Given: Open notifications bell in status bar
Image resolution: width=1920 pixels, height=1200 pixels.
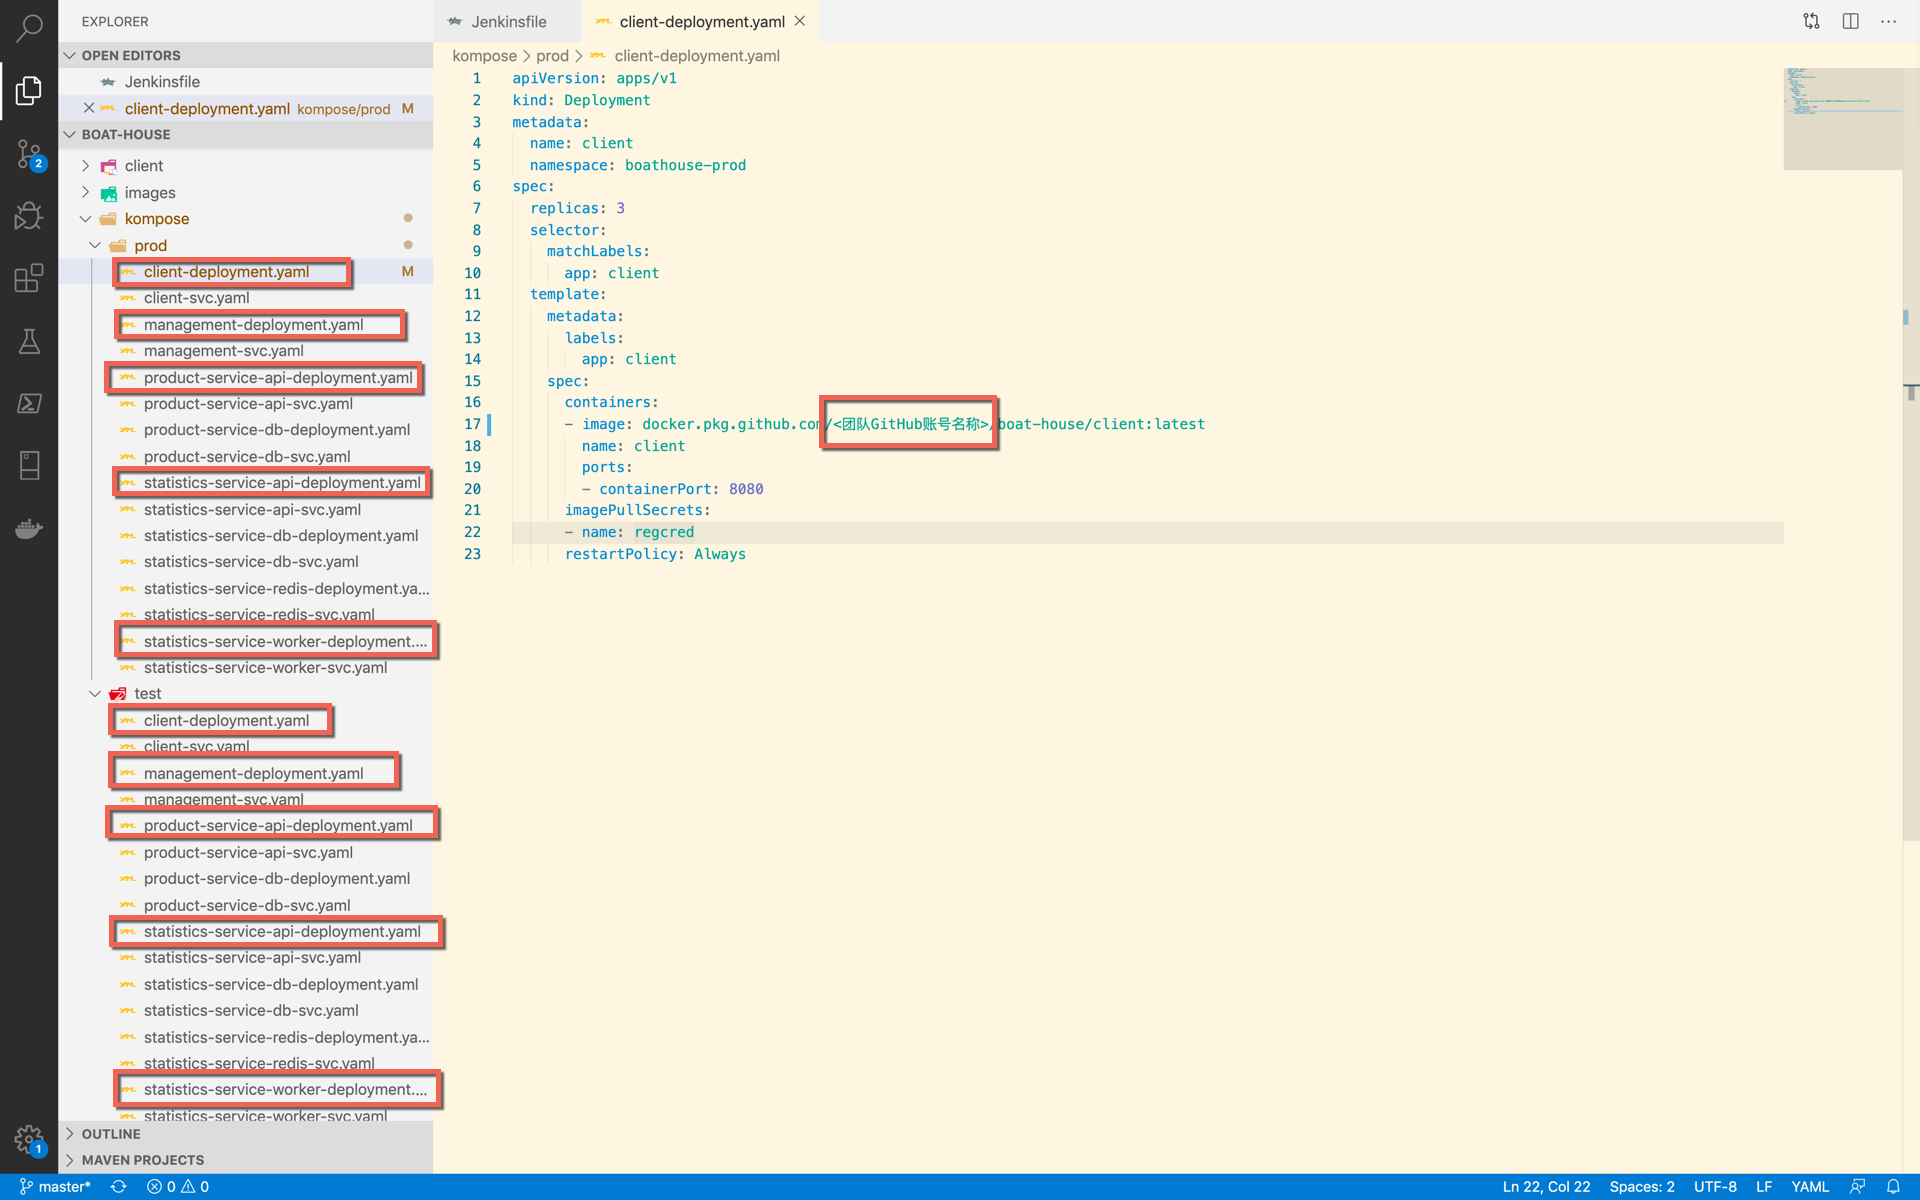Looking at the screenshot, I should (1893, 1187).
